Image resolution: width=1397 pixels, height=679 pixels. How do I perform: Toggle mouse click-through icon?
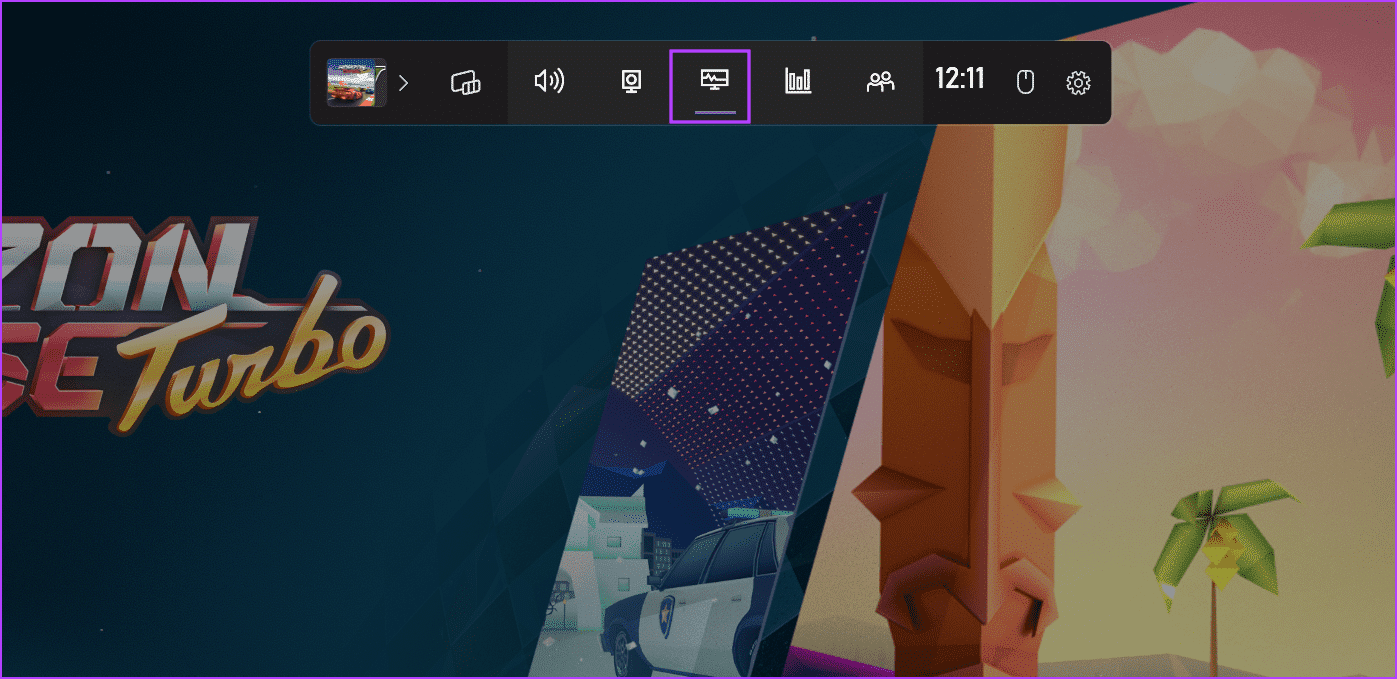(1025, 83)
